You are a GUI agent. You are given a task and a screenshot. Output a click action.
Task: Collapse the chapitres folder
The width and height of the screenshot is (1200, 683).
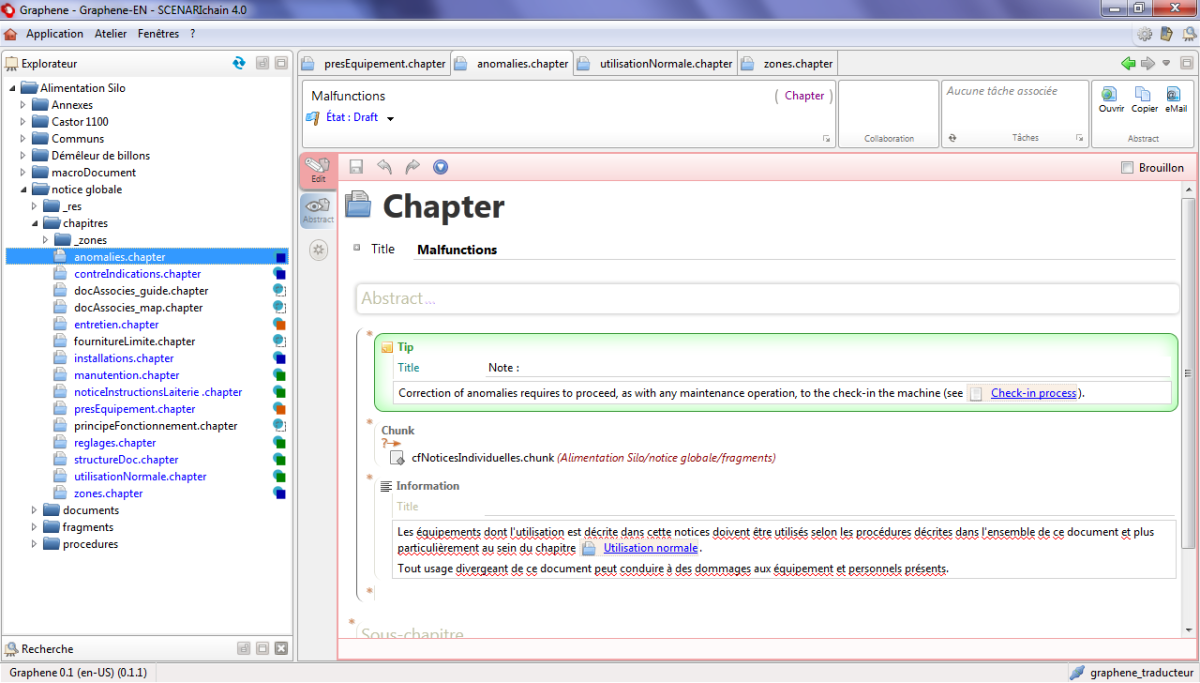(34, 223)
